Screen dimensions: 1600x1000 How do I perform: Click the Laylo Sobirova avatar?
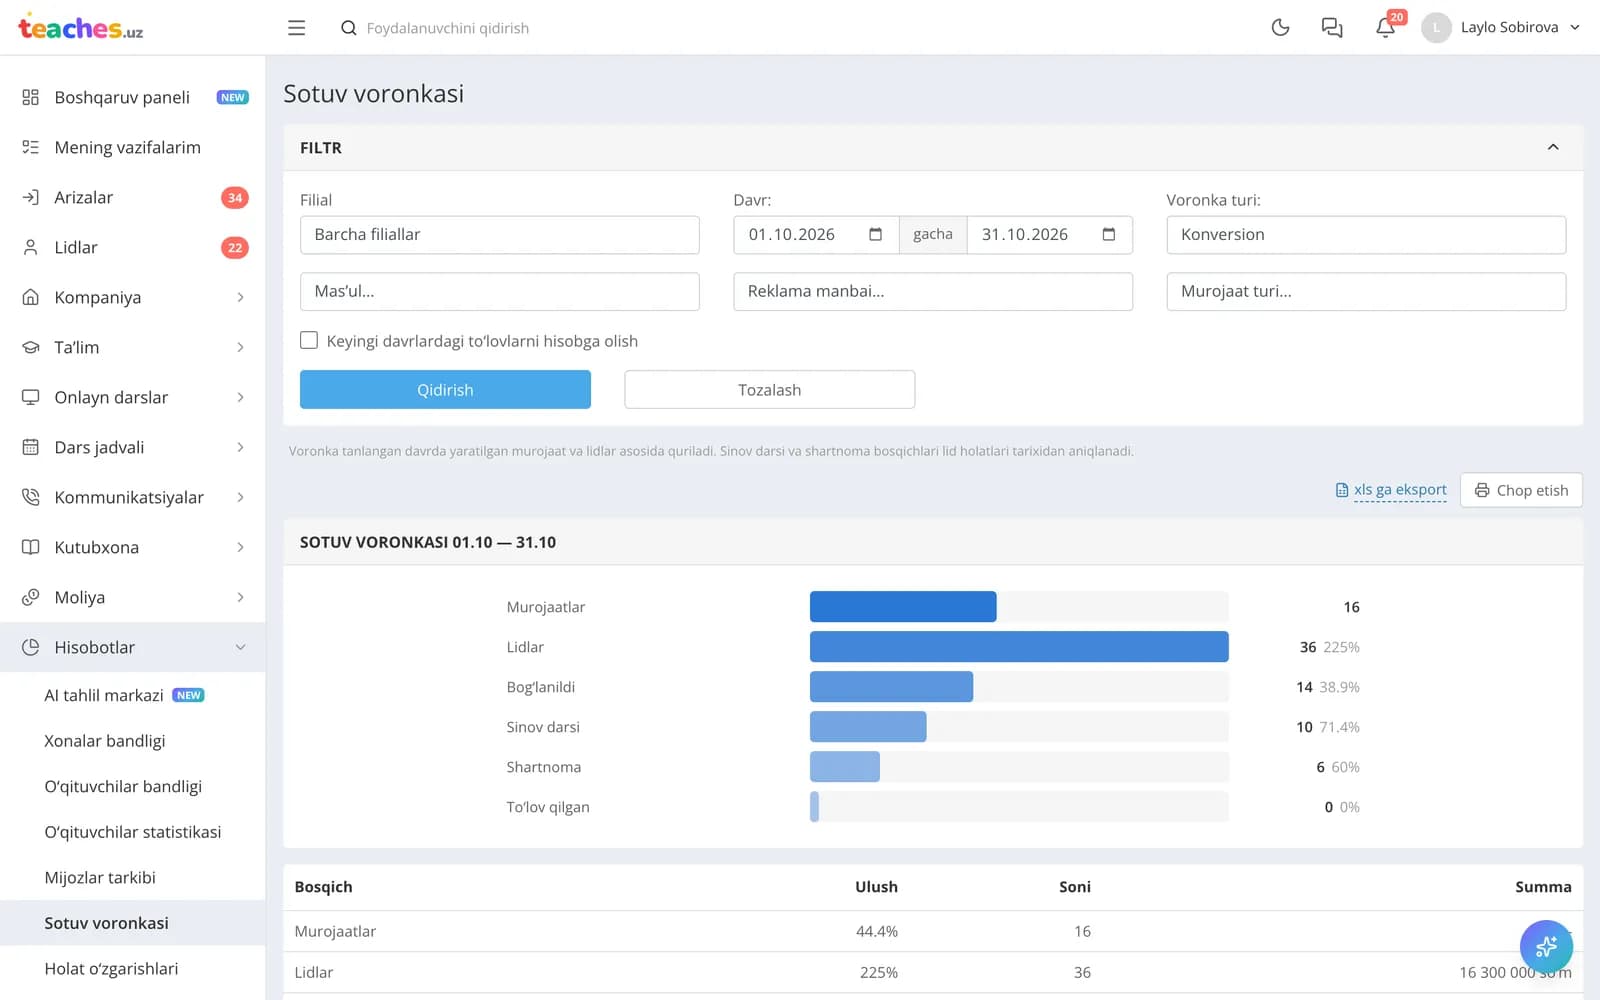[1436, 28]
